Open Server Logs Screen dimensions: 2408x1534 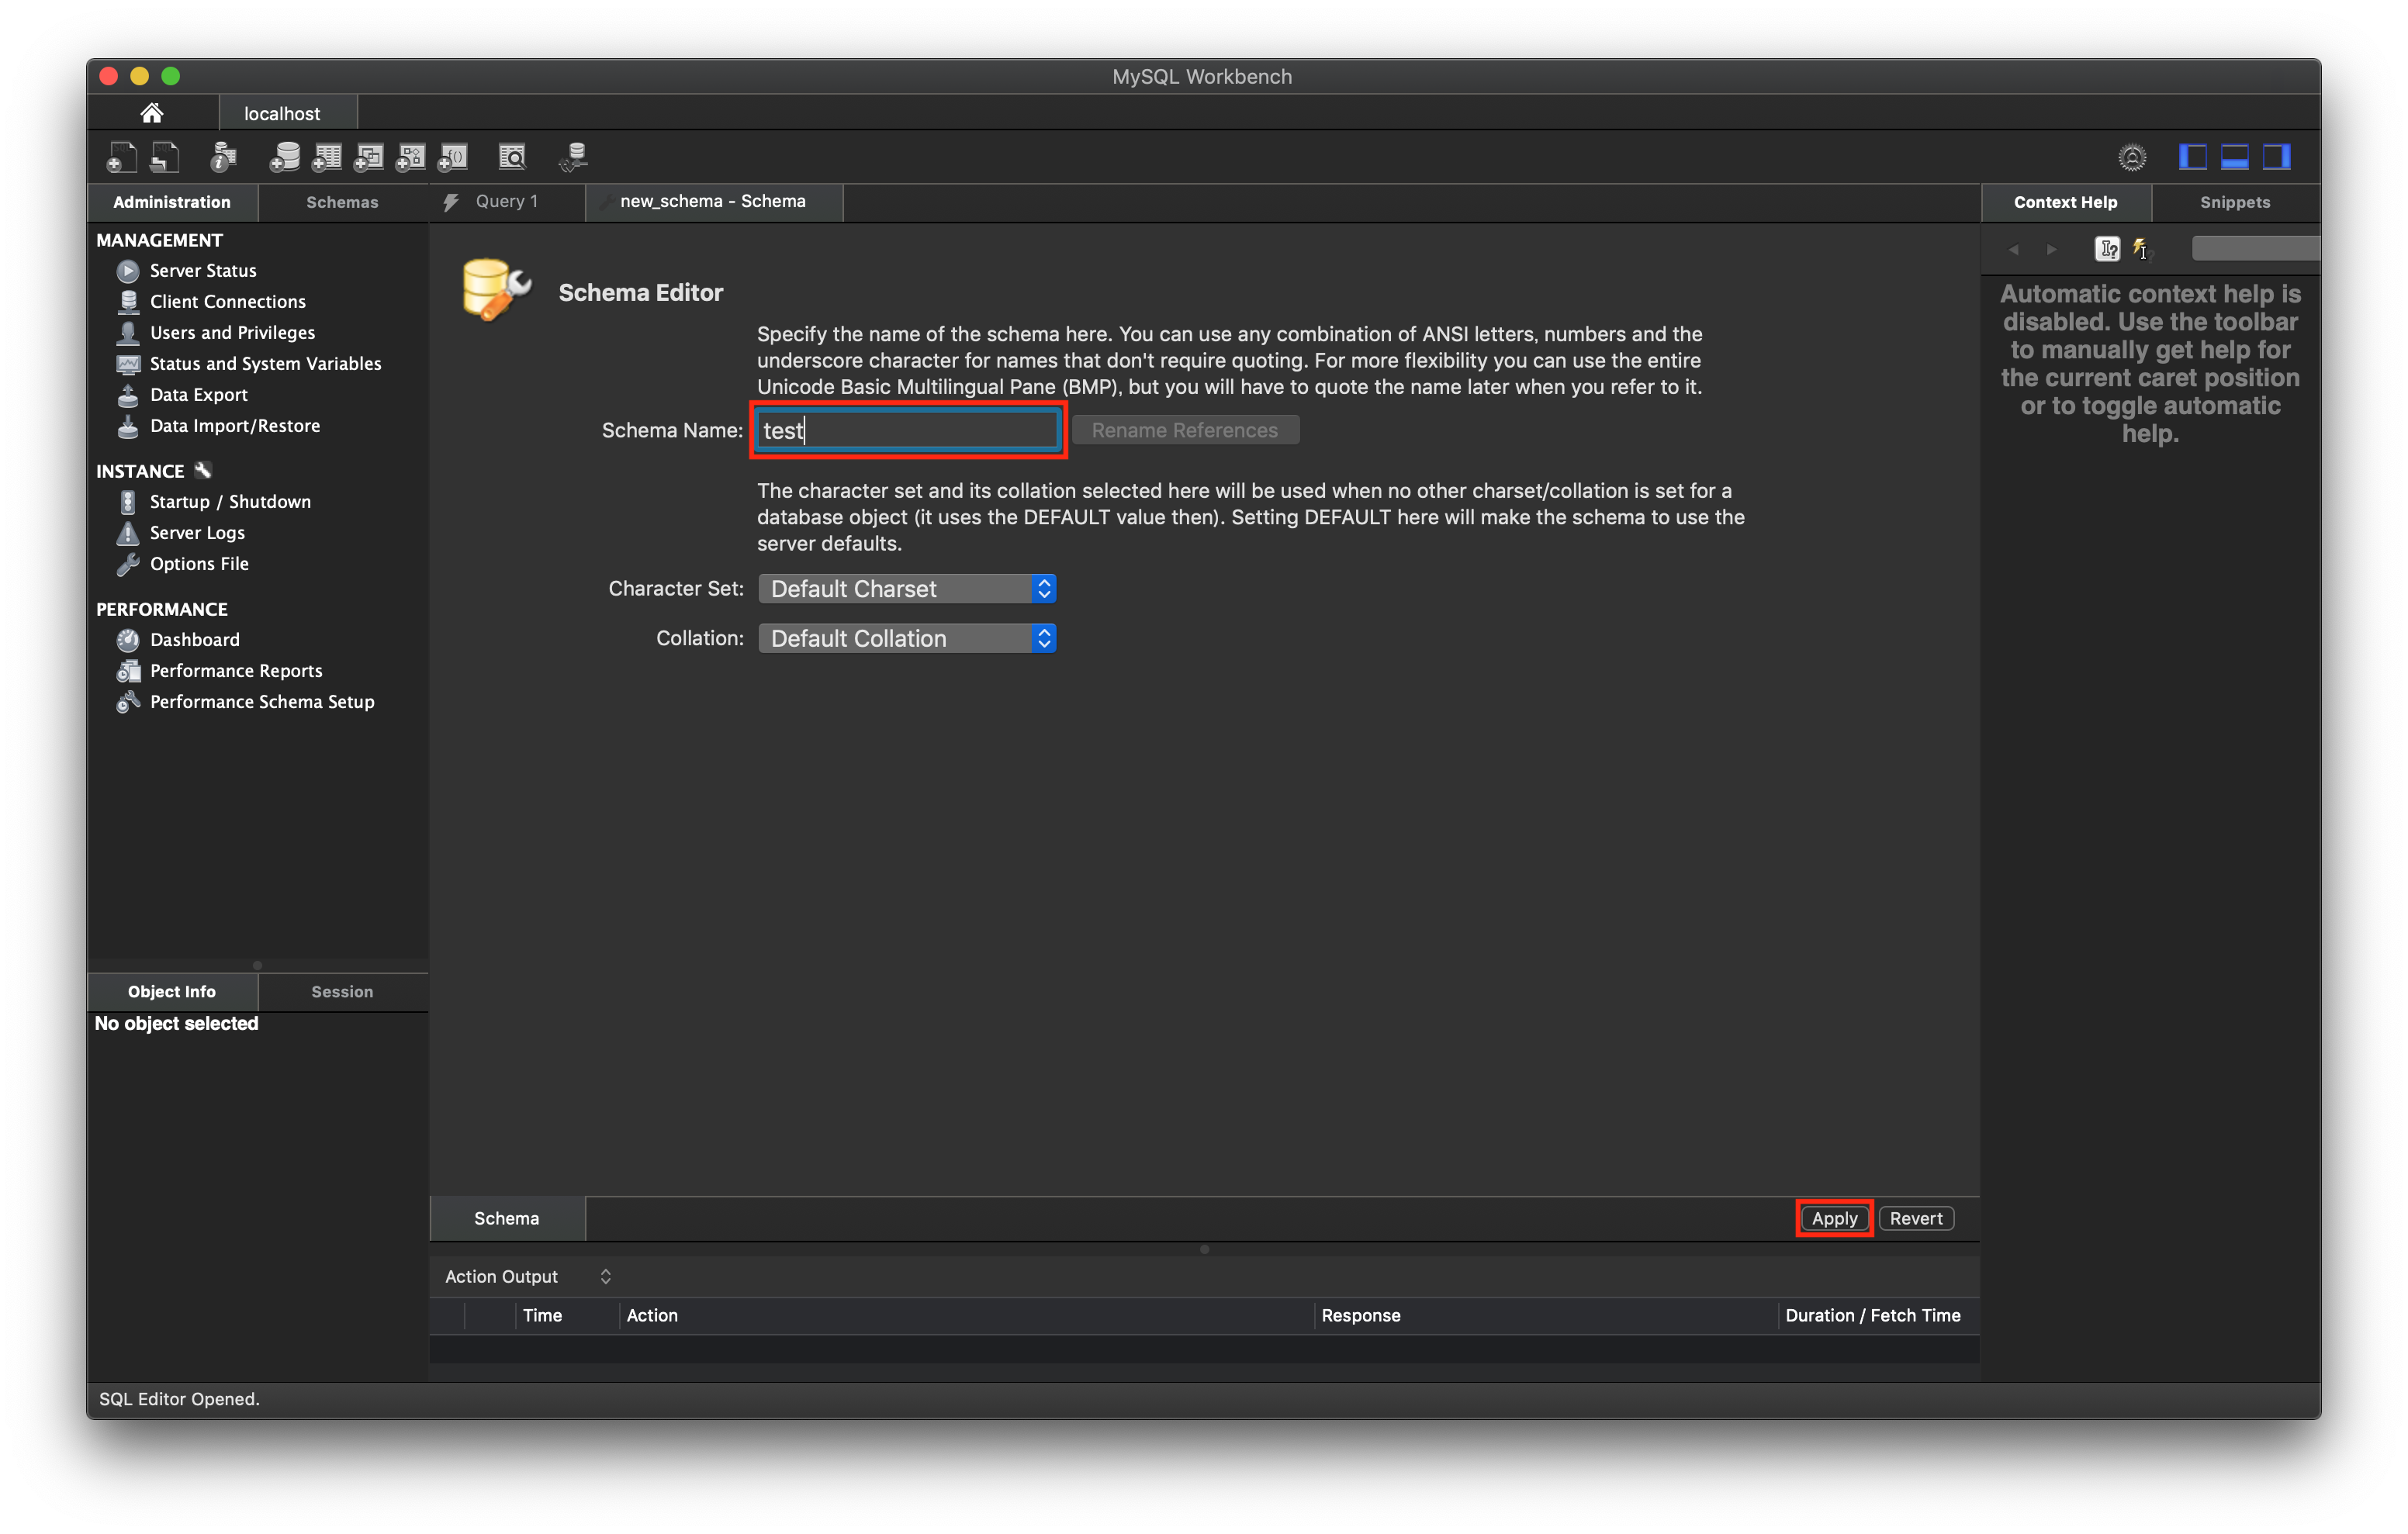pos(197,532)
